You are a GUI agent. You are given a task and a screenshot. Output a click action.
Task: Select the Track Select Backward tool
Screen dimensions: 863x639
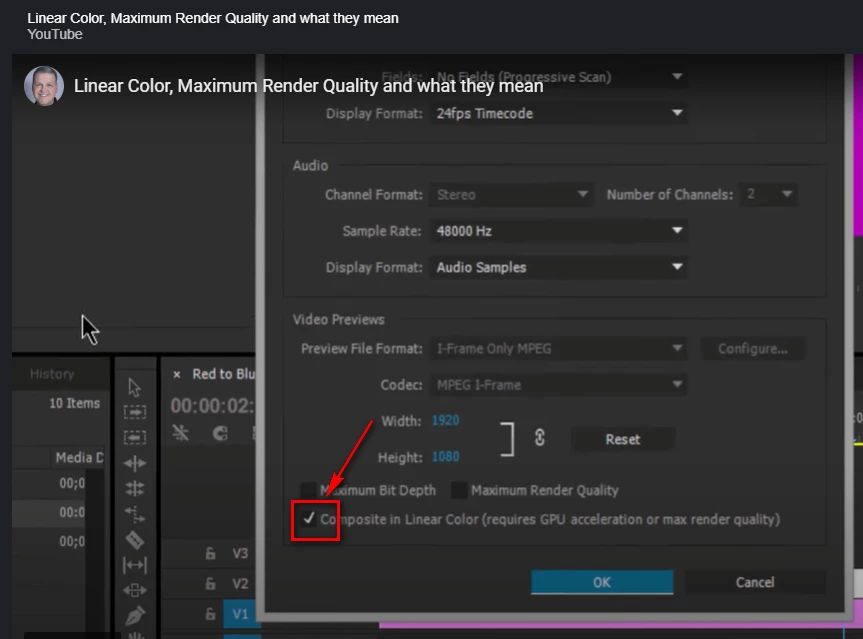(135, 438)
